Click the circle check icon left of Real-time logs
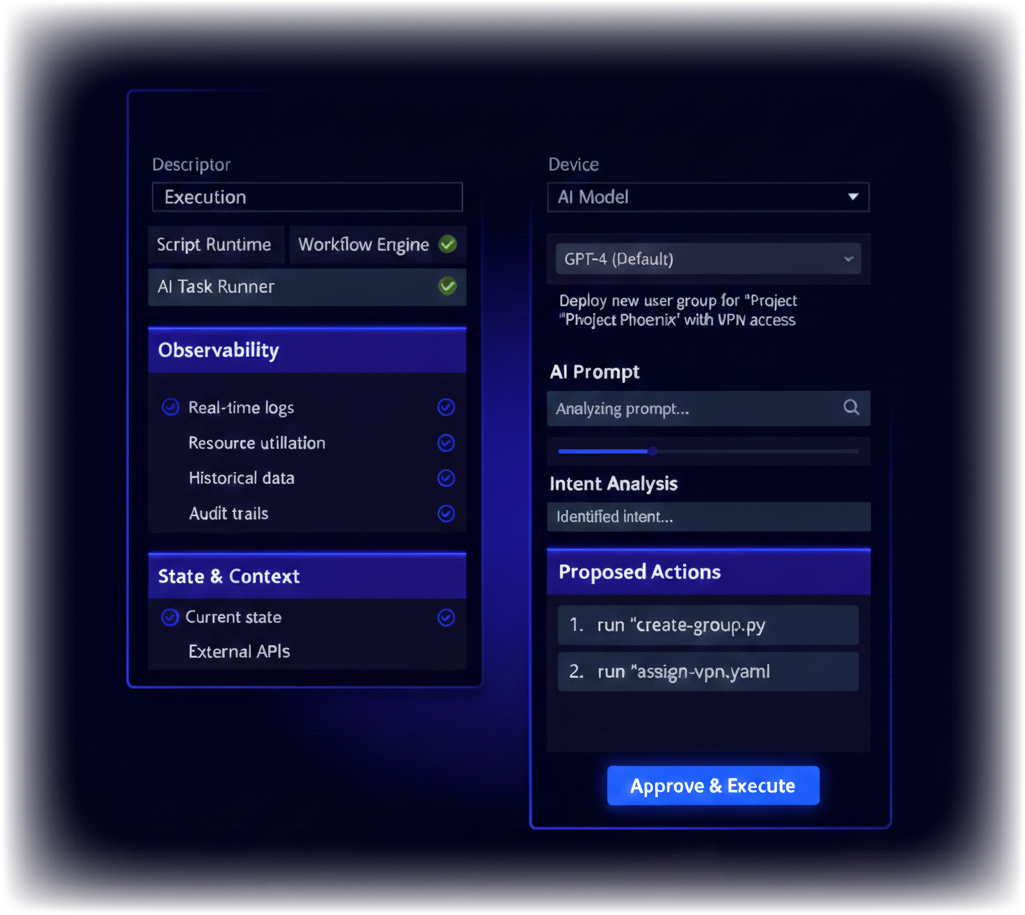The height and width of the screenshot is (915, 1025). [170, 408]
